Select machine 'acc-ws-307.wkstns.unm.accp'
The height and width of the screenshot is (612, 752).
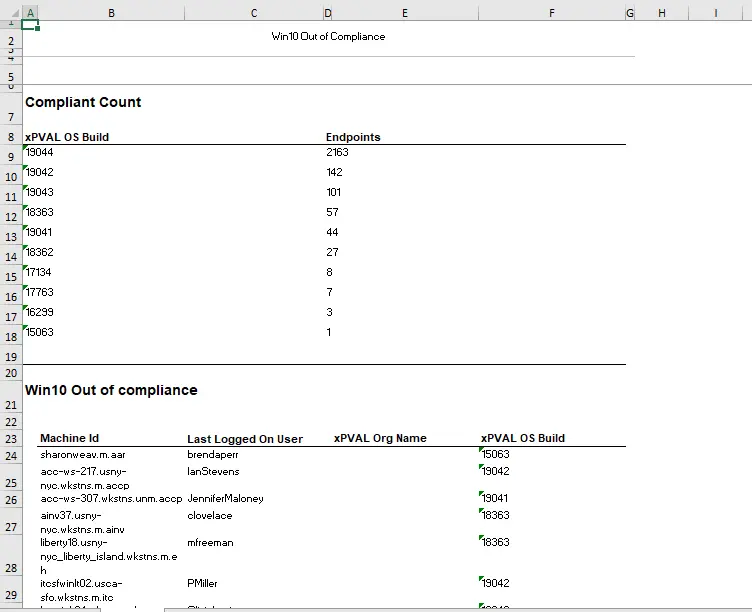click(111, 499)
